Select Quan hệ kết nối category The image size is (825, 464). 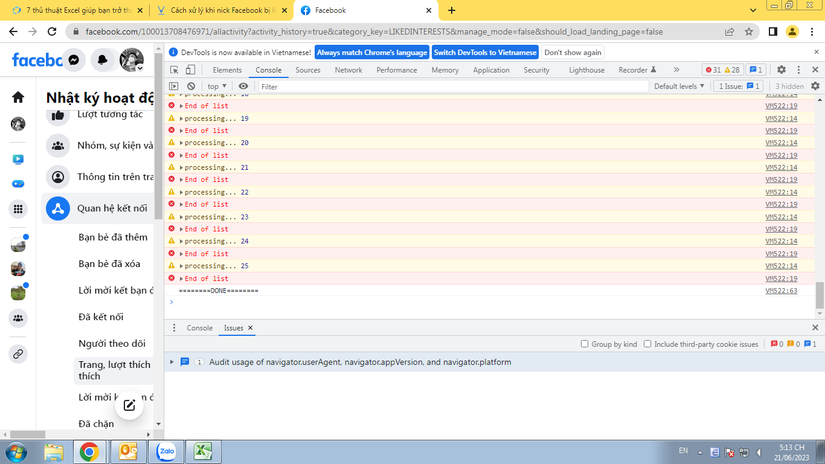98,208
